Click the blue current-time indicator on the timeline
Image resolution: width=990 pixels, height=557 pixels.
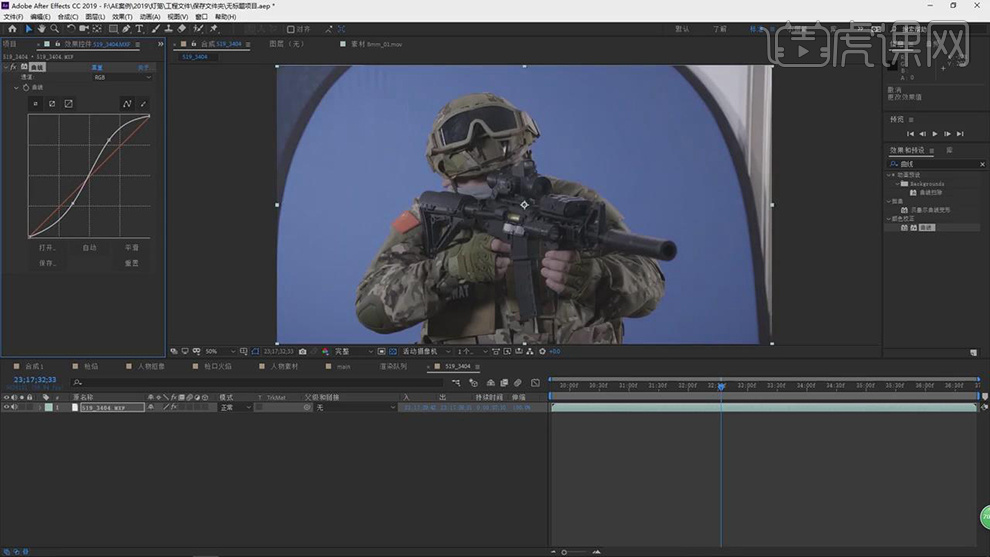tap(721, 386)
